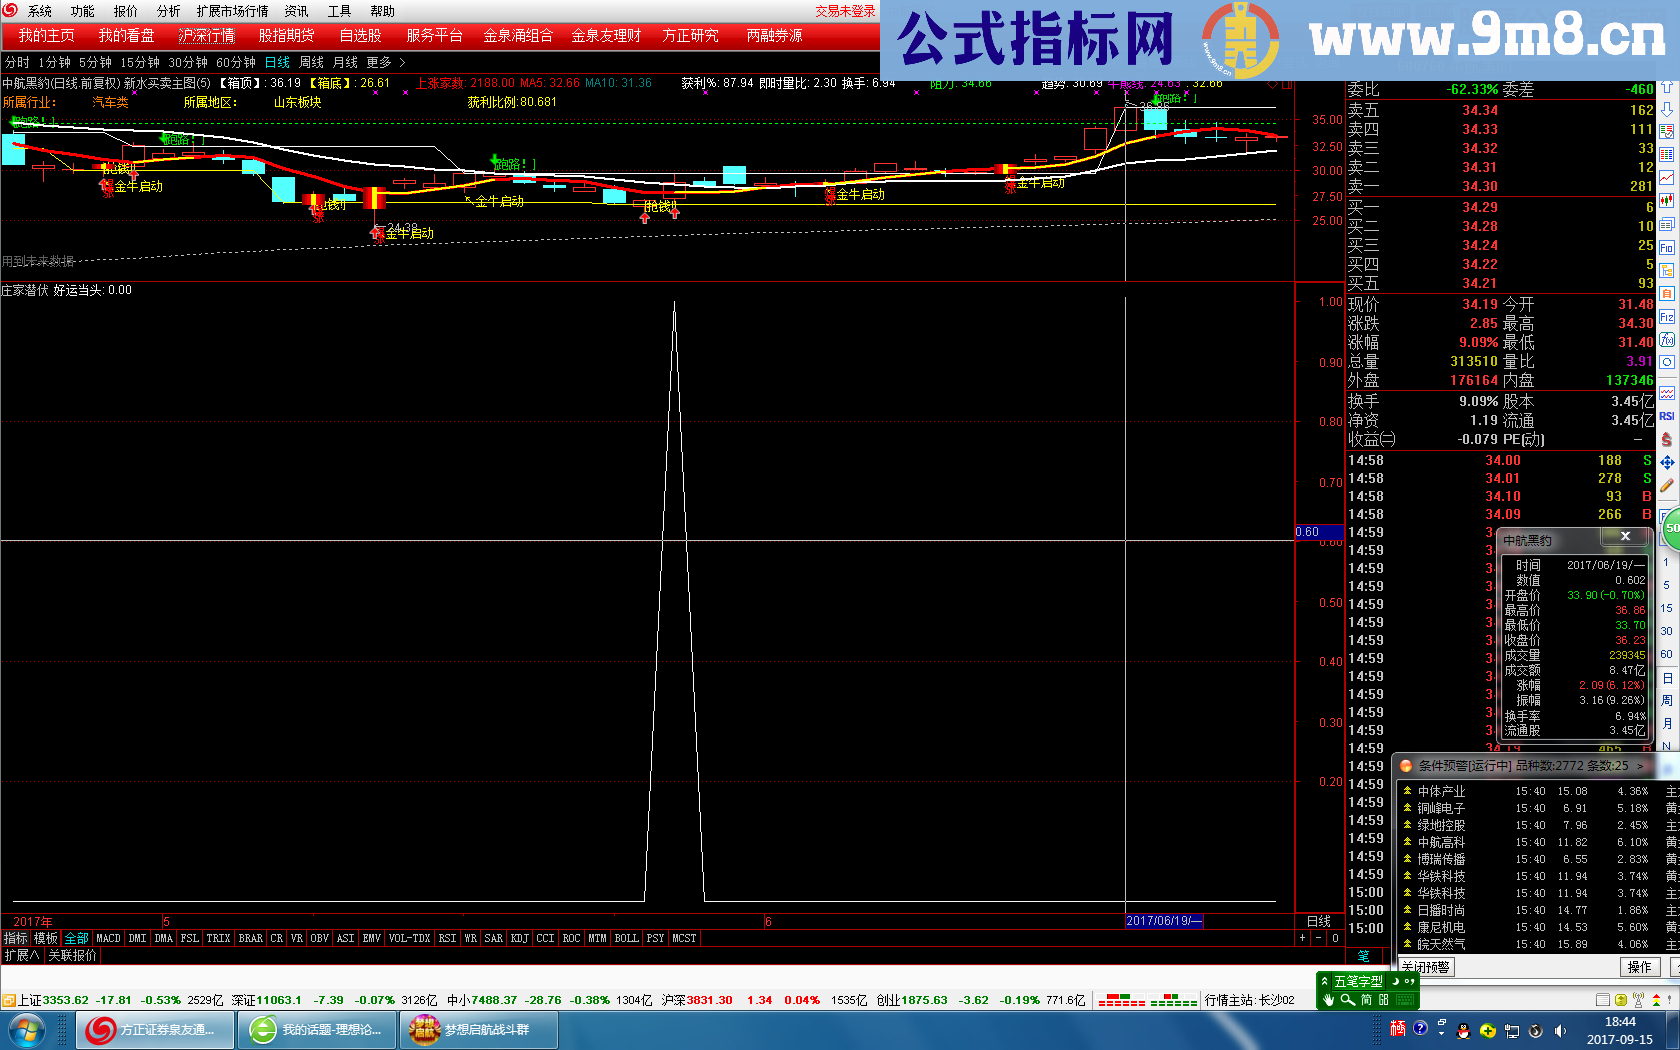Image resolution: width=1680 pixels, height=1050 pixels.
Task: Open the F12 trading icon
Action: click(x=1667, y=317)
